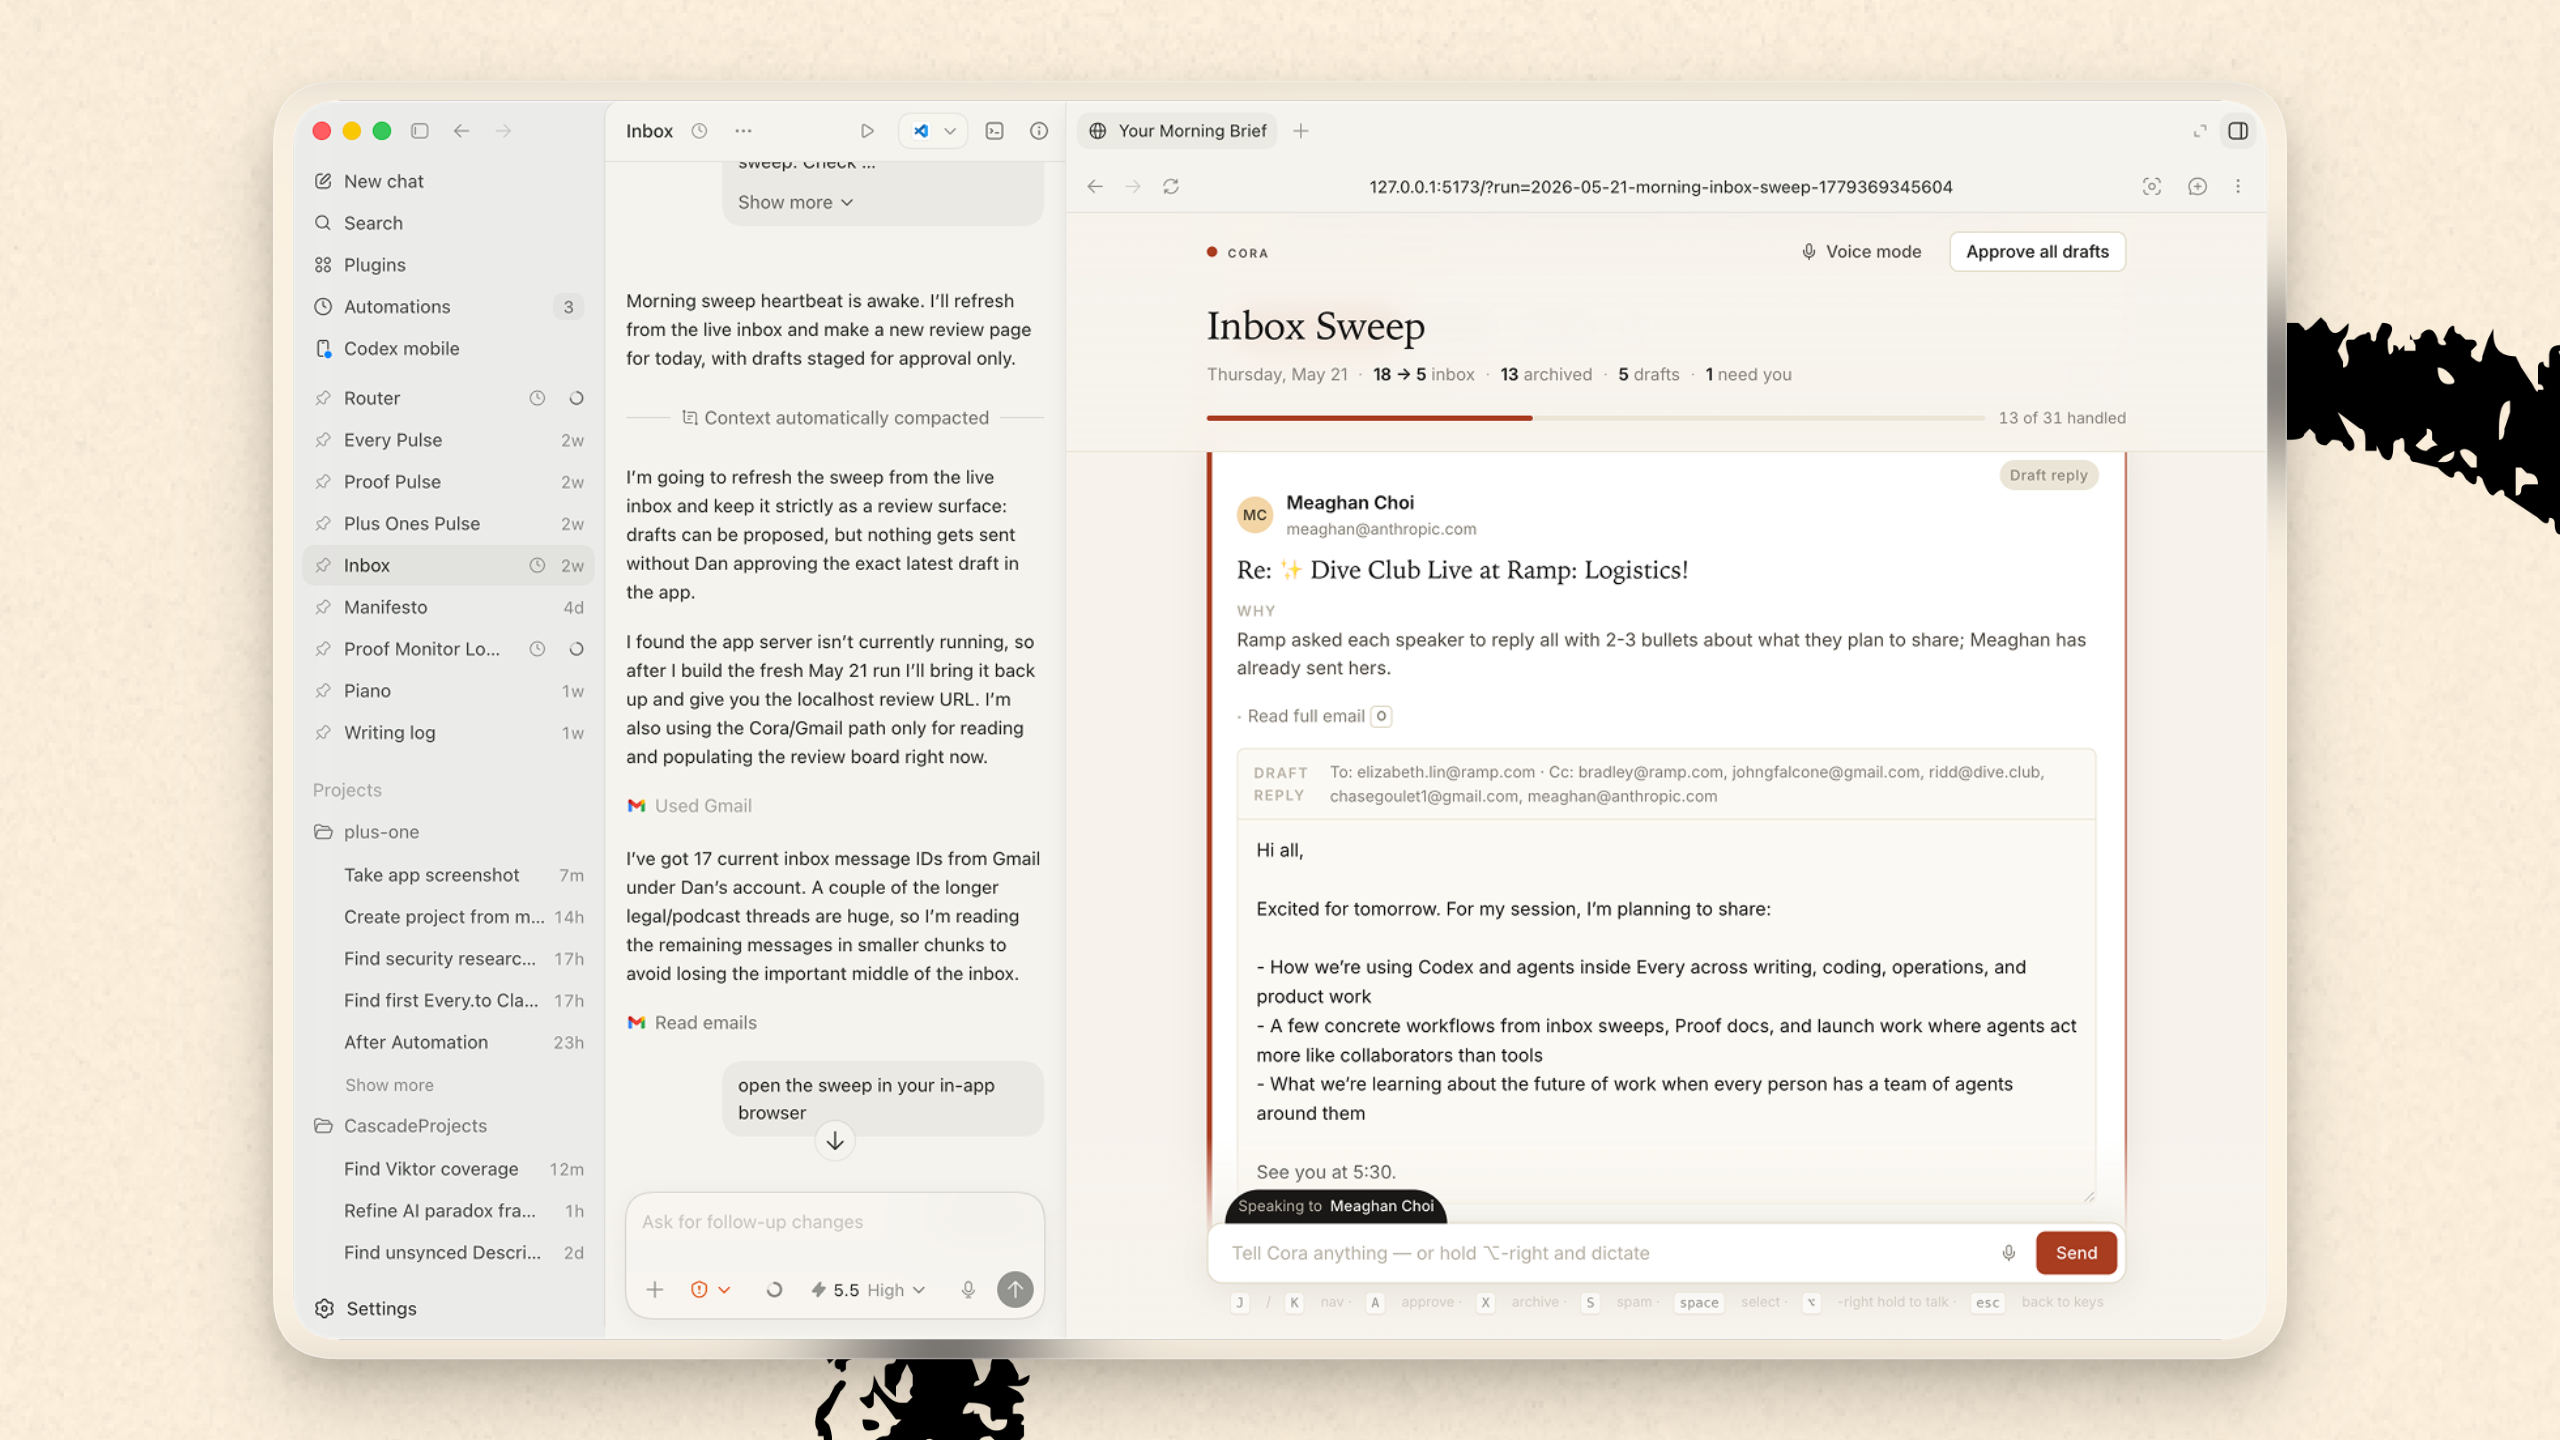This screenshot has width=2560, height=1440.
Task: Open the Used Gmail tool step
Action: point(690,806)
